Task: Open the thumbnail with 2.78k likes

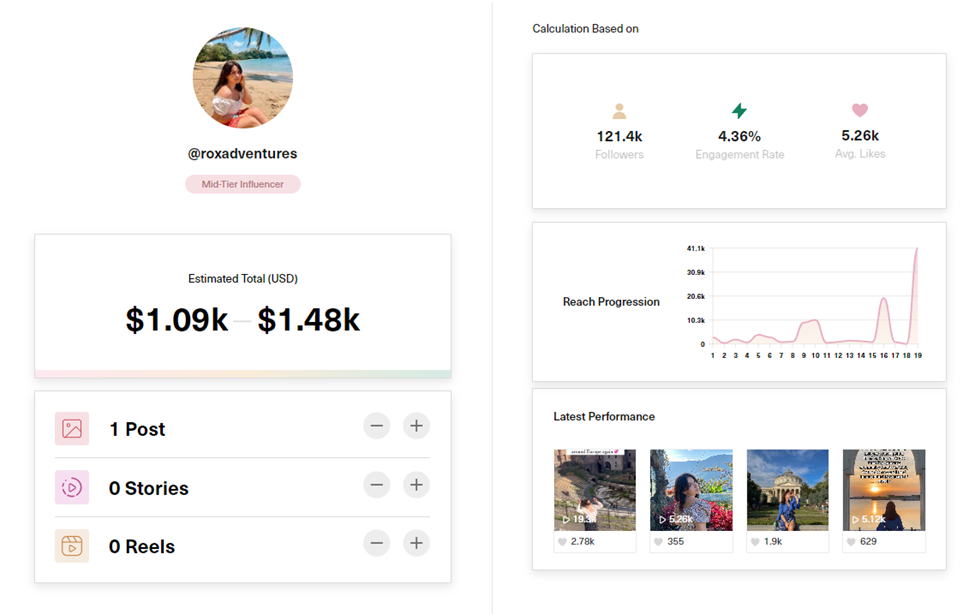Action: [595, 490]
